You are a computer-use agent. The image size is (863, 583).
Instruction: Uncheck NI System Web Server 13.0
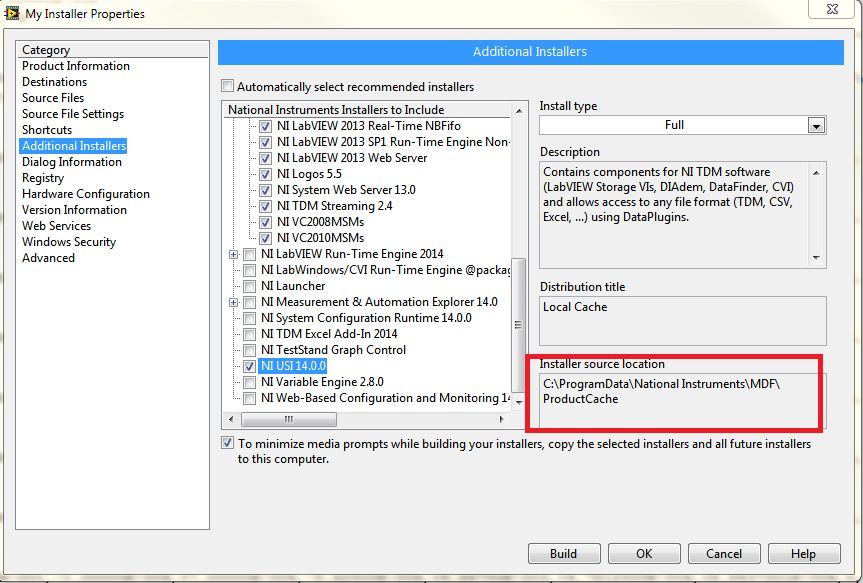[x=265, y=190]
